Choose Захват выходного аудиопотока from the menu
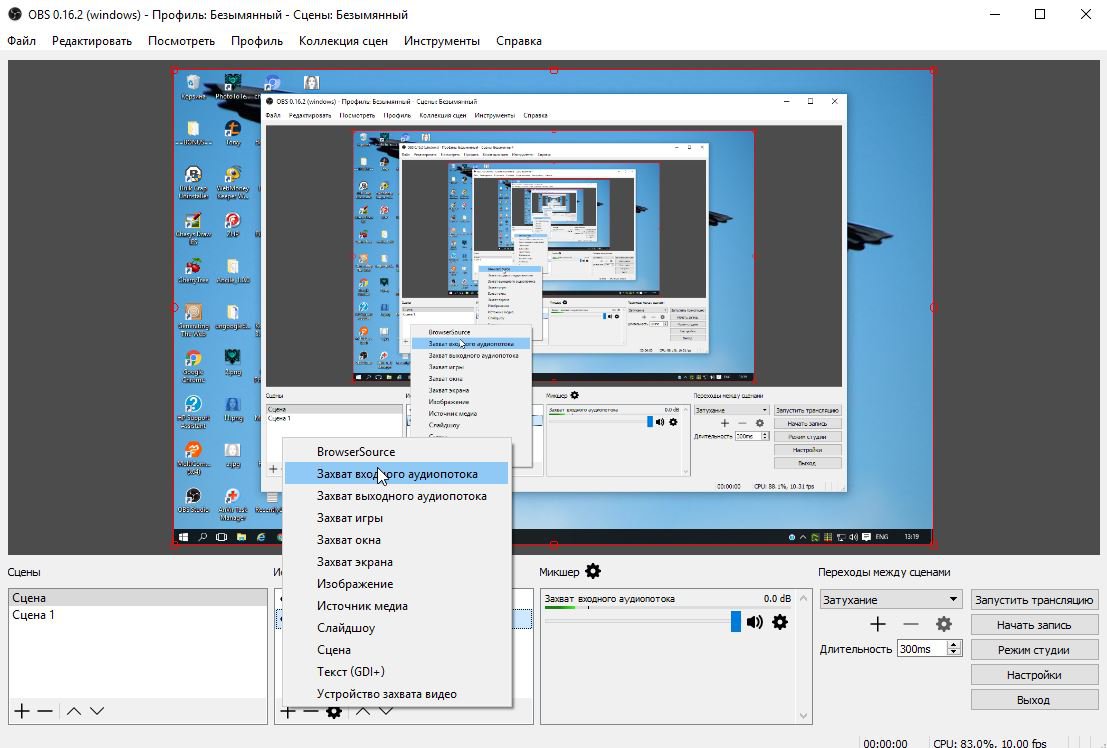 coord(397,496)
